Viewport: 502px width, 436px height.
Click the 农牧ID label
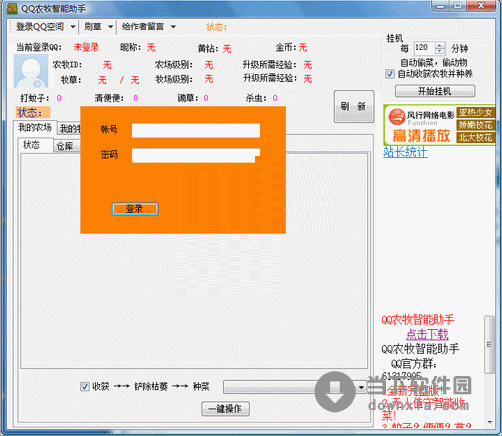67,64
